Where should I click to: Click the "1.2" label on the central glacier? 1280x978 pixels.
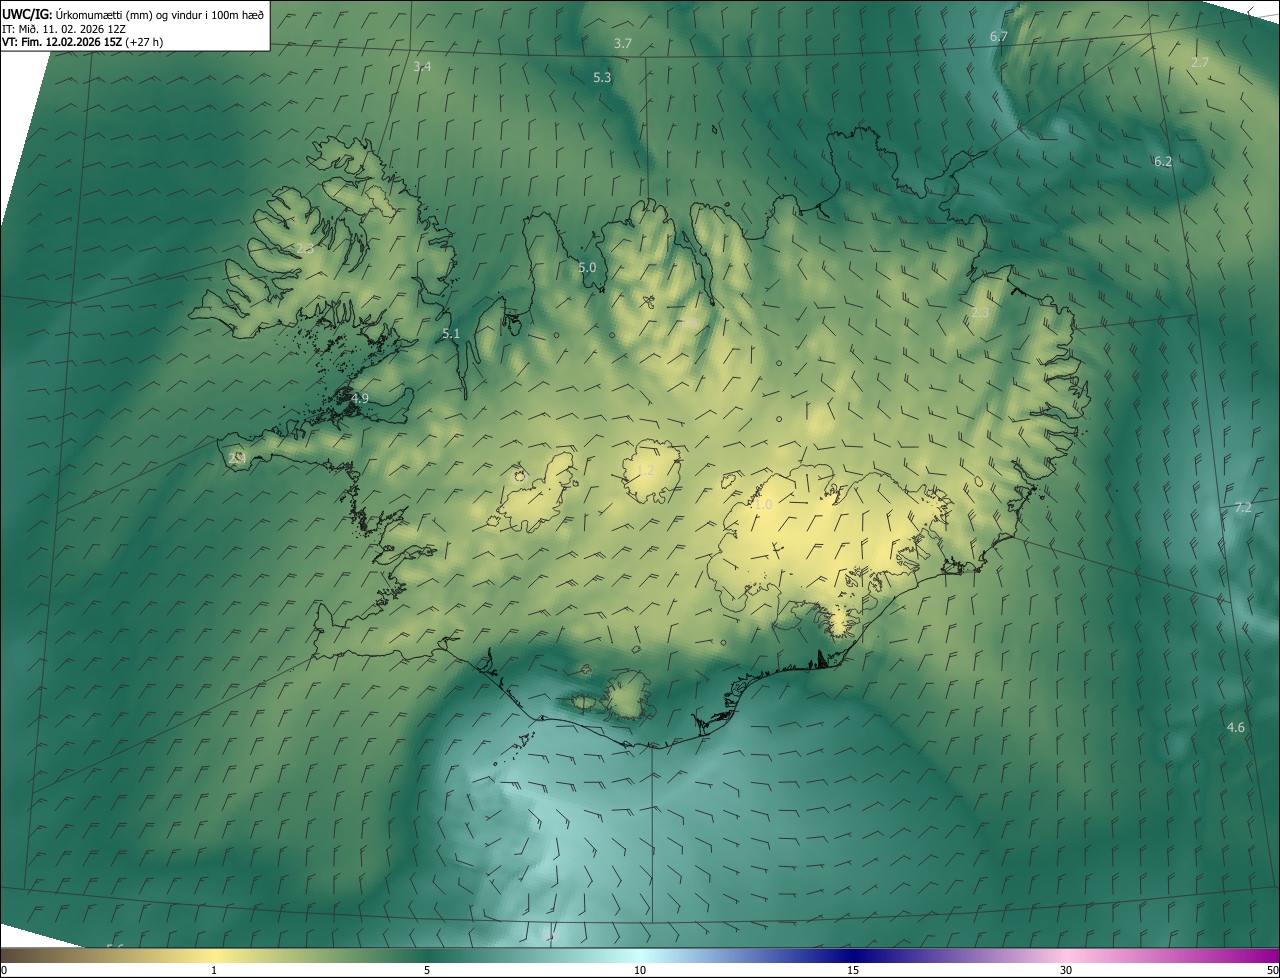pyautogui.click(x=645, y=470)
